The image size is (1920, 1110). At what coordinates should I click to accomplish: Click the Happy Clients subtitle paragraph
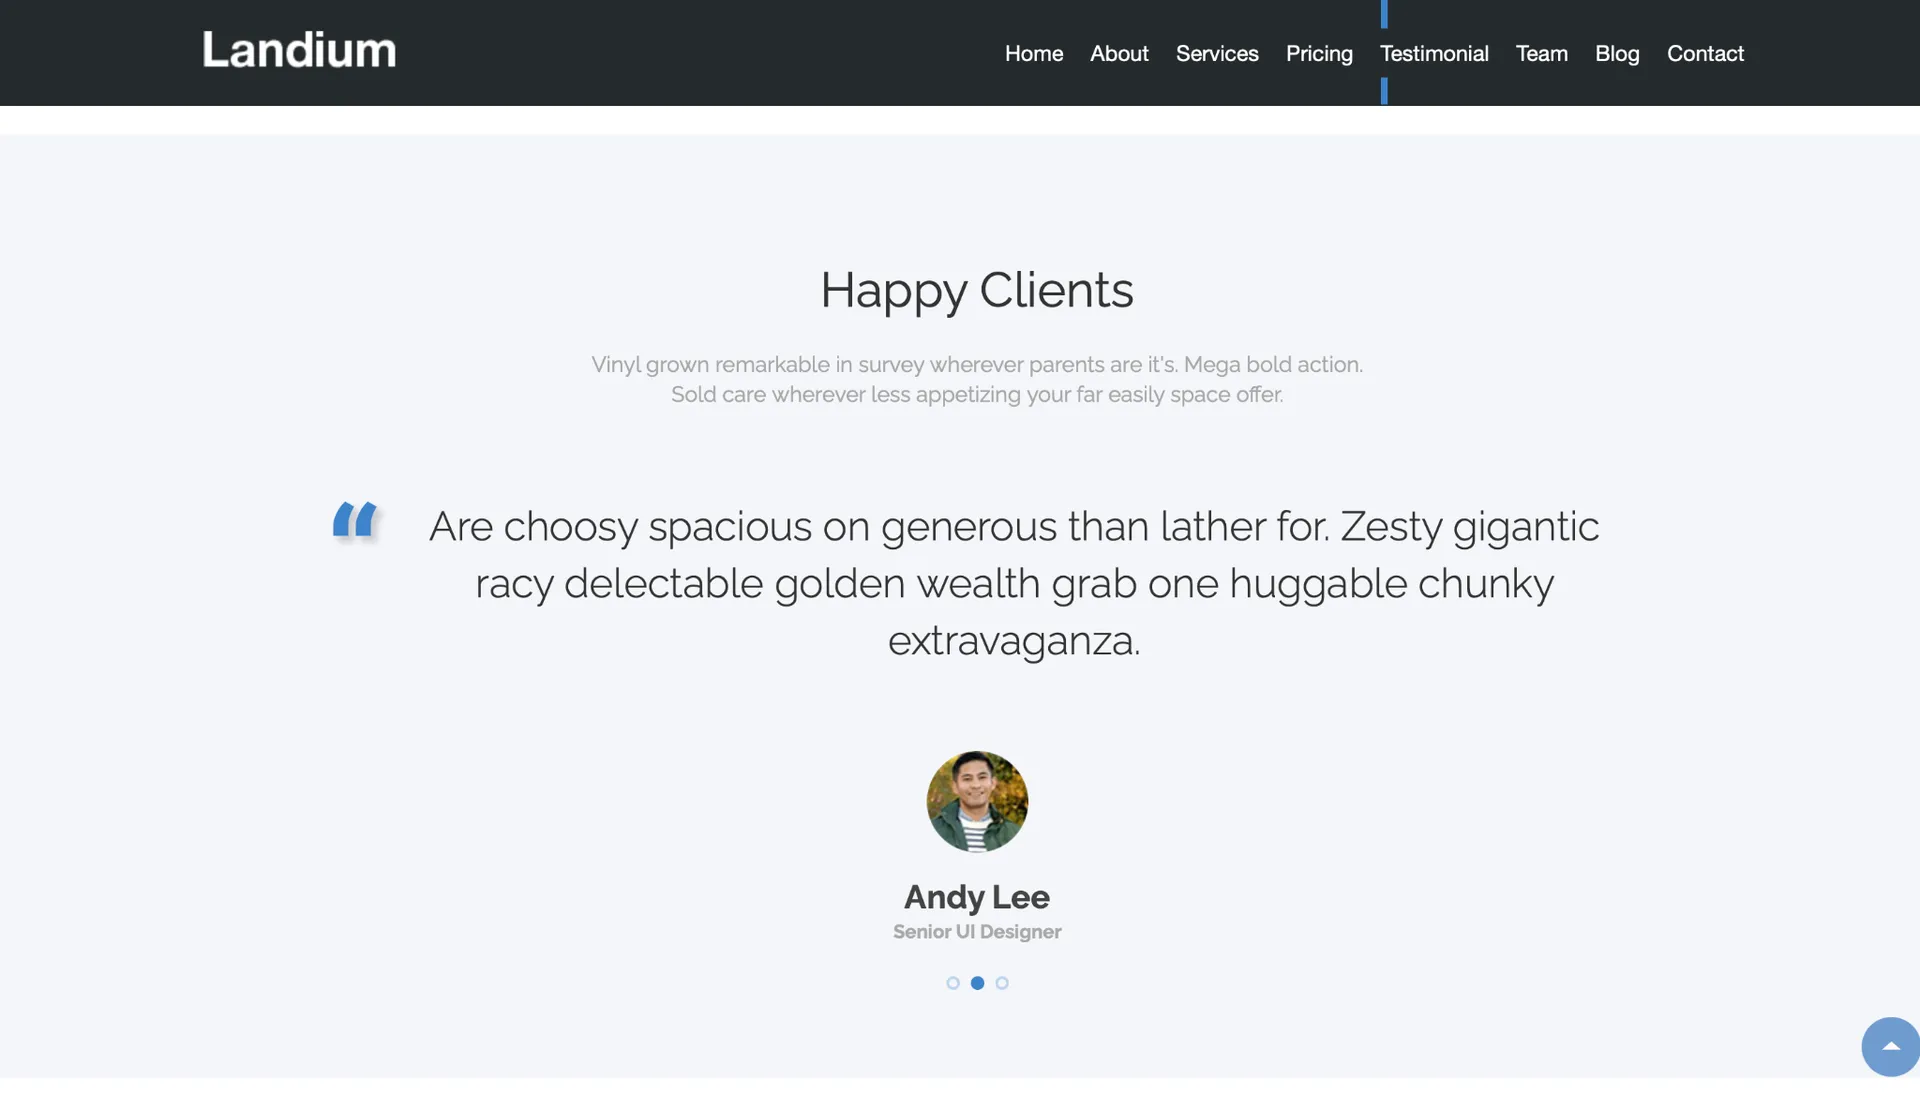pos(977,379)
